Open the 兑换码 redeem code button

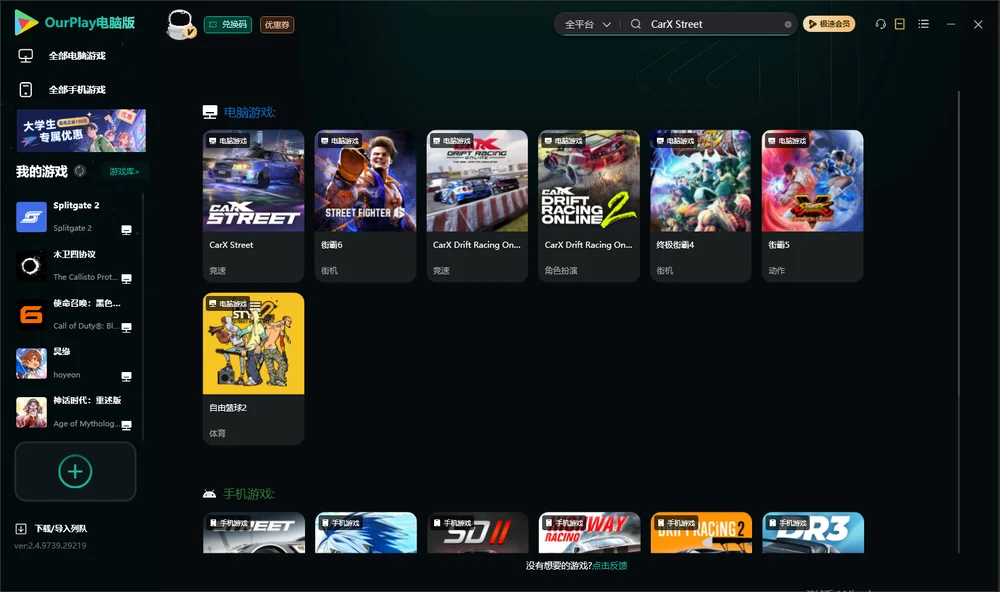[x=228, y=24]
